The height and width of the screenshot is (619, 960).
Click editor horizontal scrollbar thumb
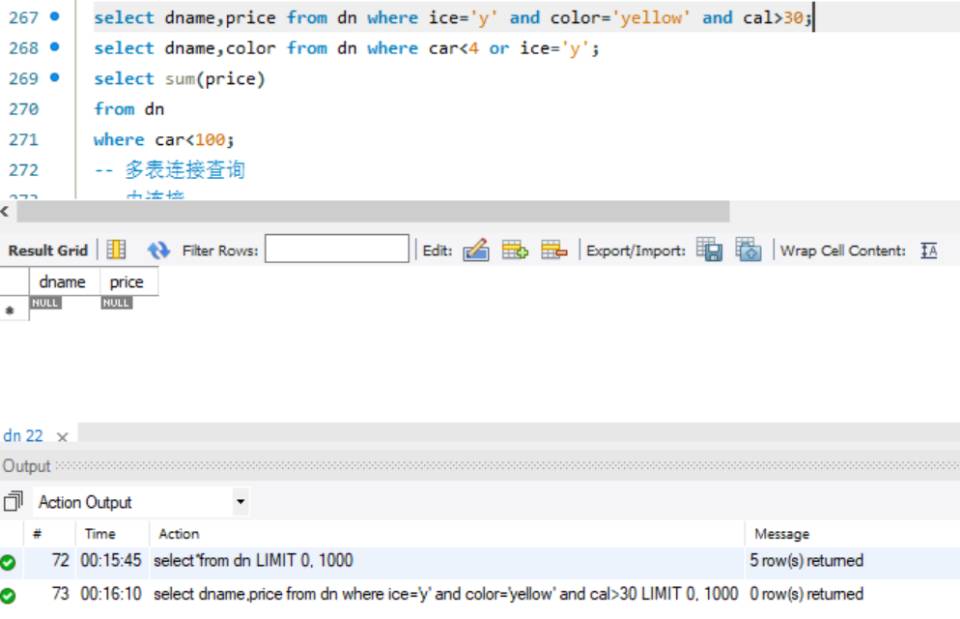373,212
